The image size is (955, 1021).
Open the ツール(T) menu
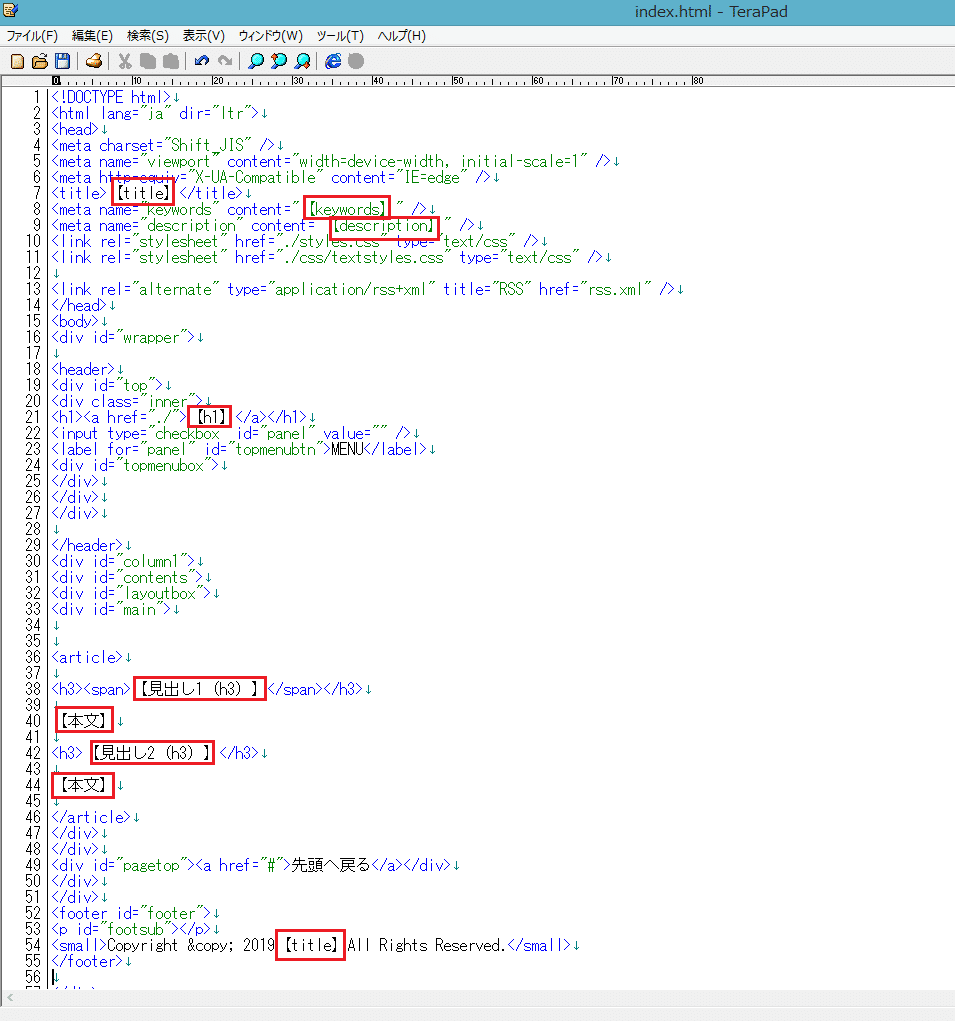(340, 36)
